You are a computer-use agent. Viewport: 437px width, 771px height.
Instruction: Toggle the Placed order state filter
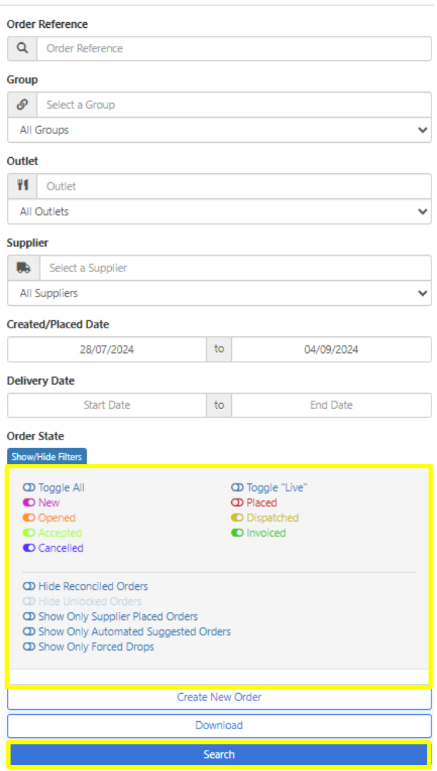pos(254,503)
